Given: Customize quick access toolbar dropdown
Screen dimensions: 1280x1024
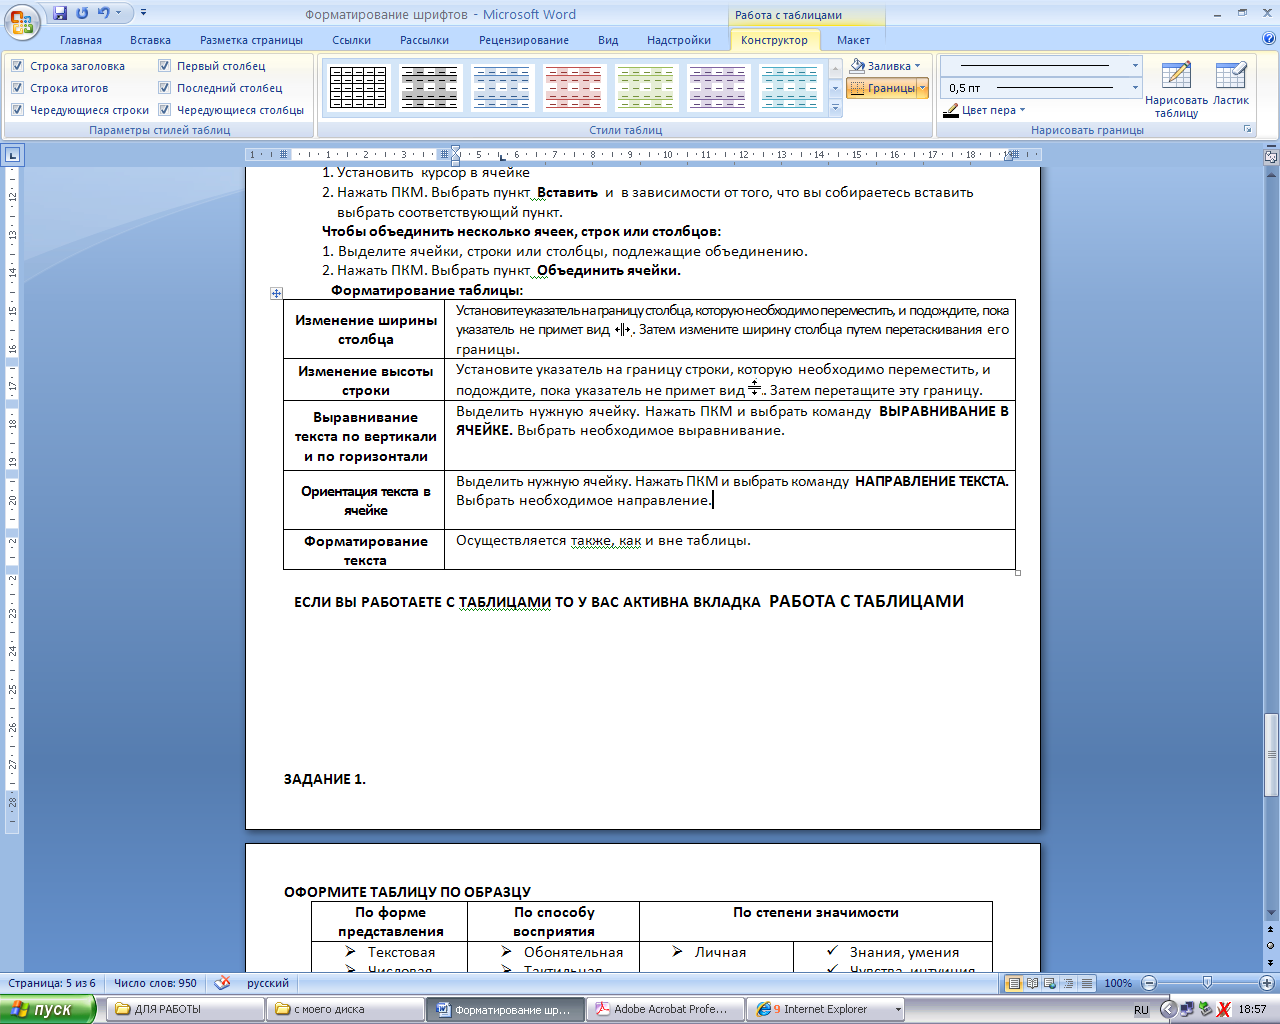Looking at the screenshot, I should [143, 13].
